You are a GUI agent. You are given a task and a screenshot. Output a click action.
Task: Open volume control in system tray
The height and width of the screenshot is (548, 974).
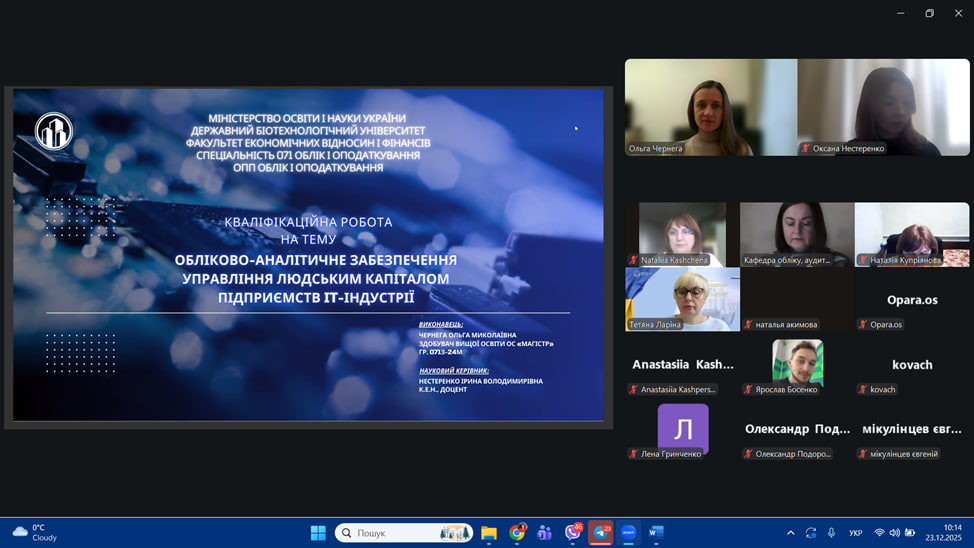[x=895, y=533]
